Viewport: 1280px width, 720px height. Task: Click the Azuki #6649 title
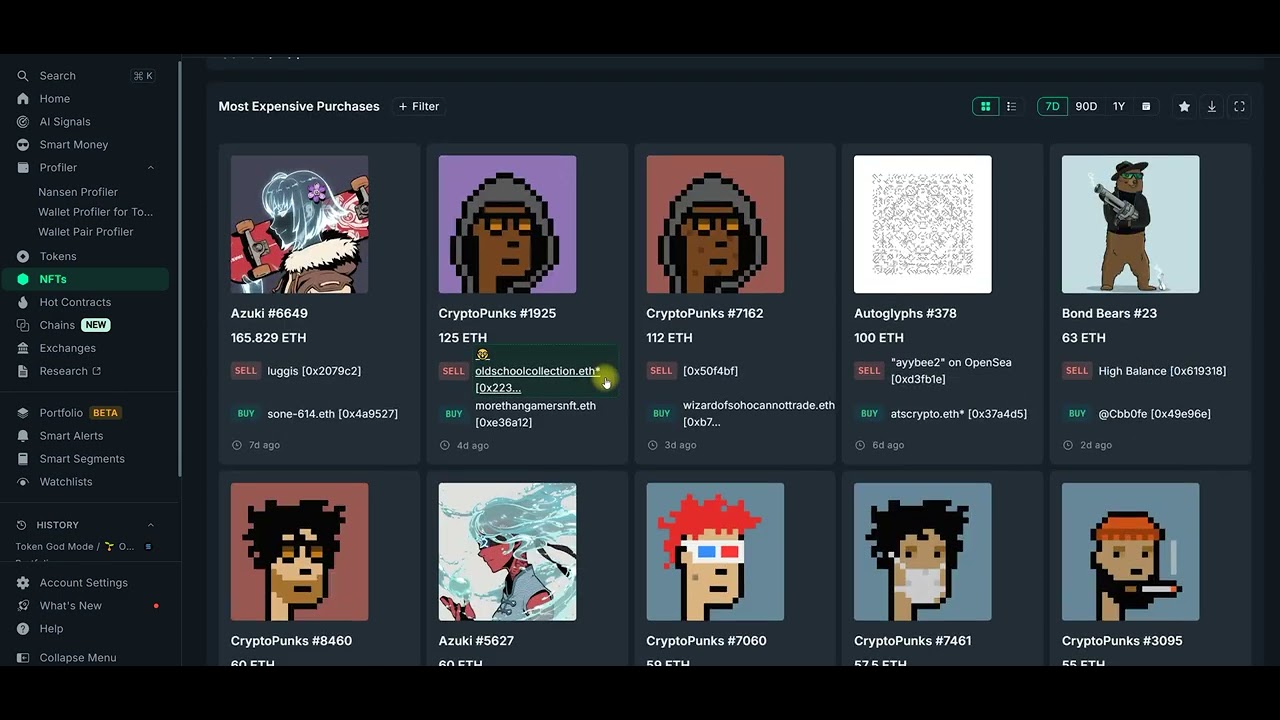point(269,313)
